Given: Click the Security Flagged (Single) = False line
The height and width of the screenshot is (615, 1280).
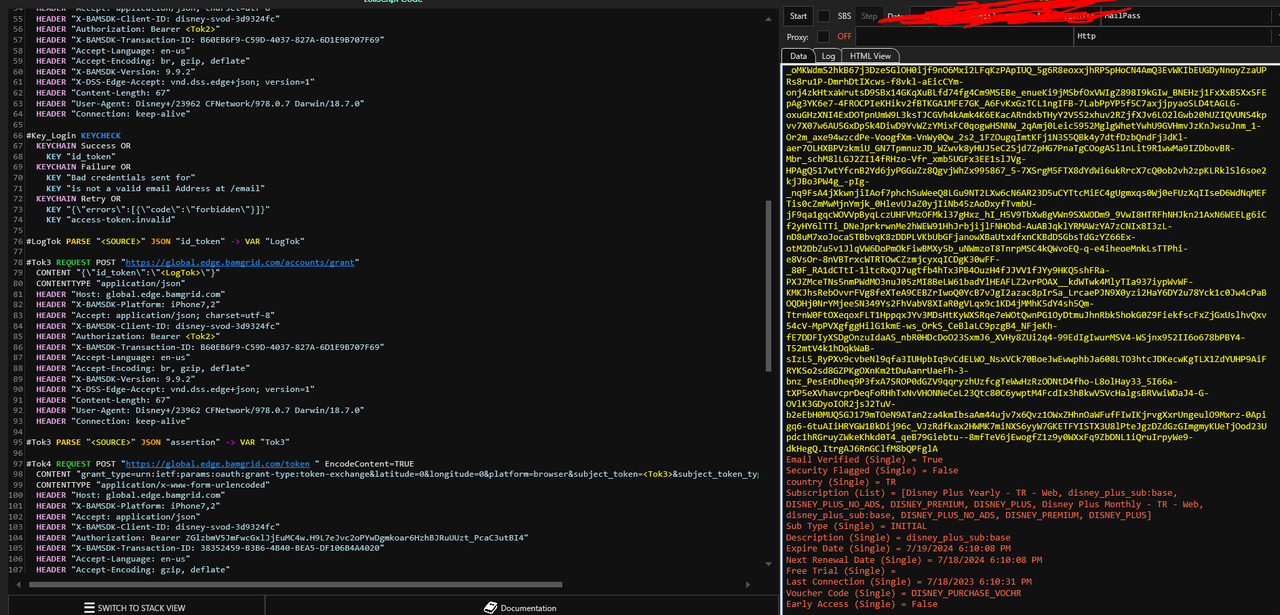Looking at the screenshot, I should point(872,471).
